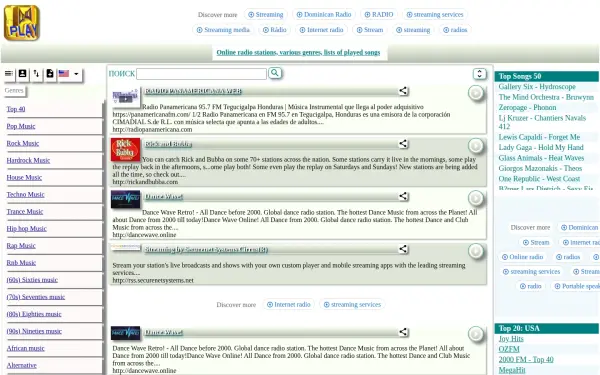The width and height of the screenshot is (600, 375).
Task: Open the http://dancewave.online URL in first Dance Wave card
Action: click(x=144, y=235)
